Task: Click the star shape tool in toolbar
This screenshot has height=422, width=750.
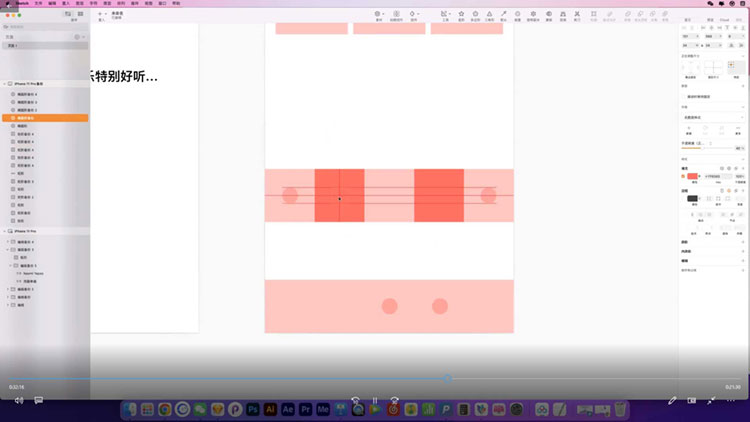Action: tap(460, 15)
